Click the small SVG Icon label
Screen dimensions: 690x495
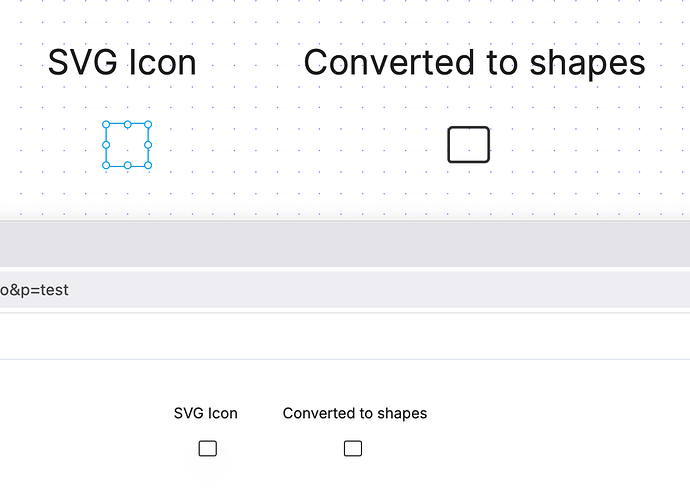click(x=206, y=413)
